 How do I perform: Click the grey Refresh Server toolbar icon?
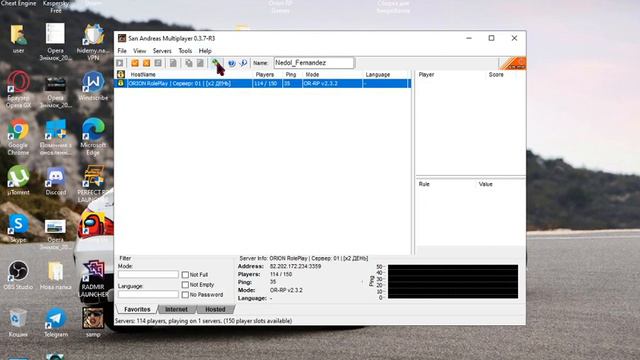pos(158,63)
